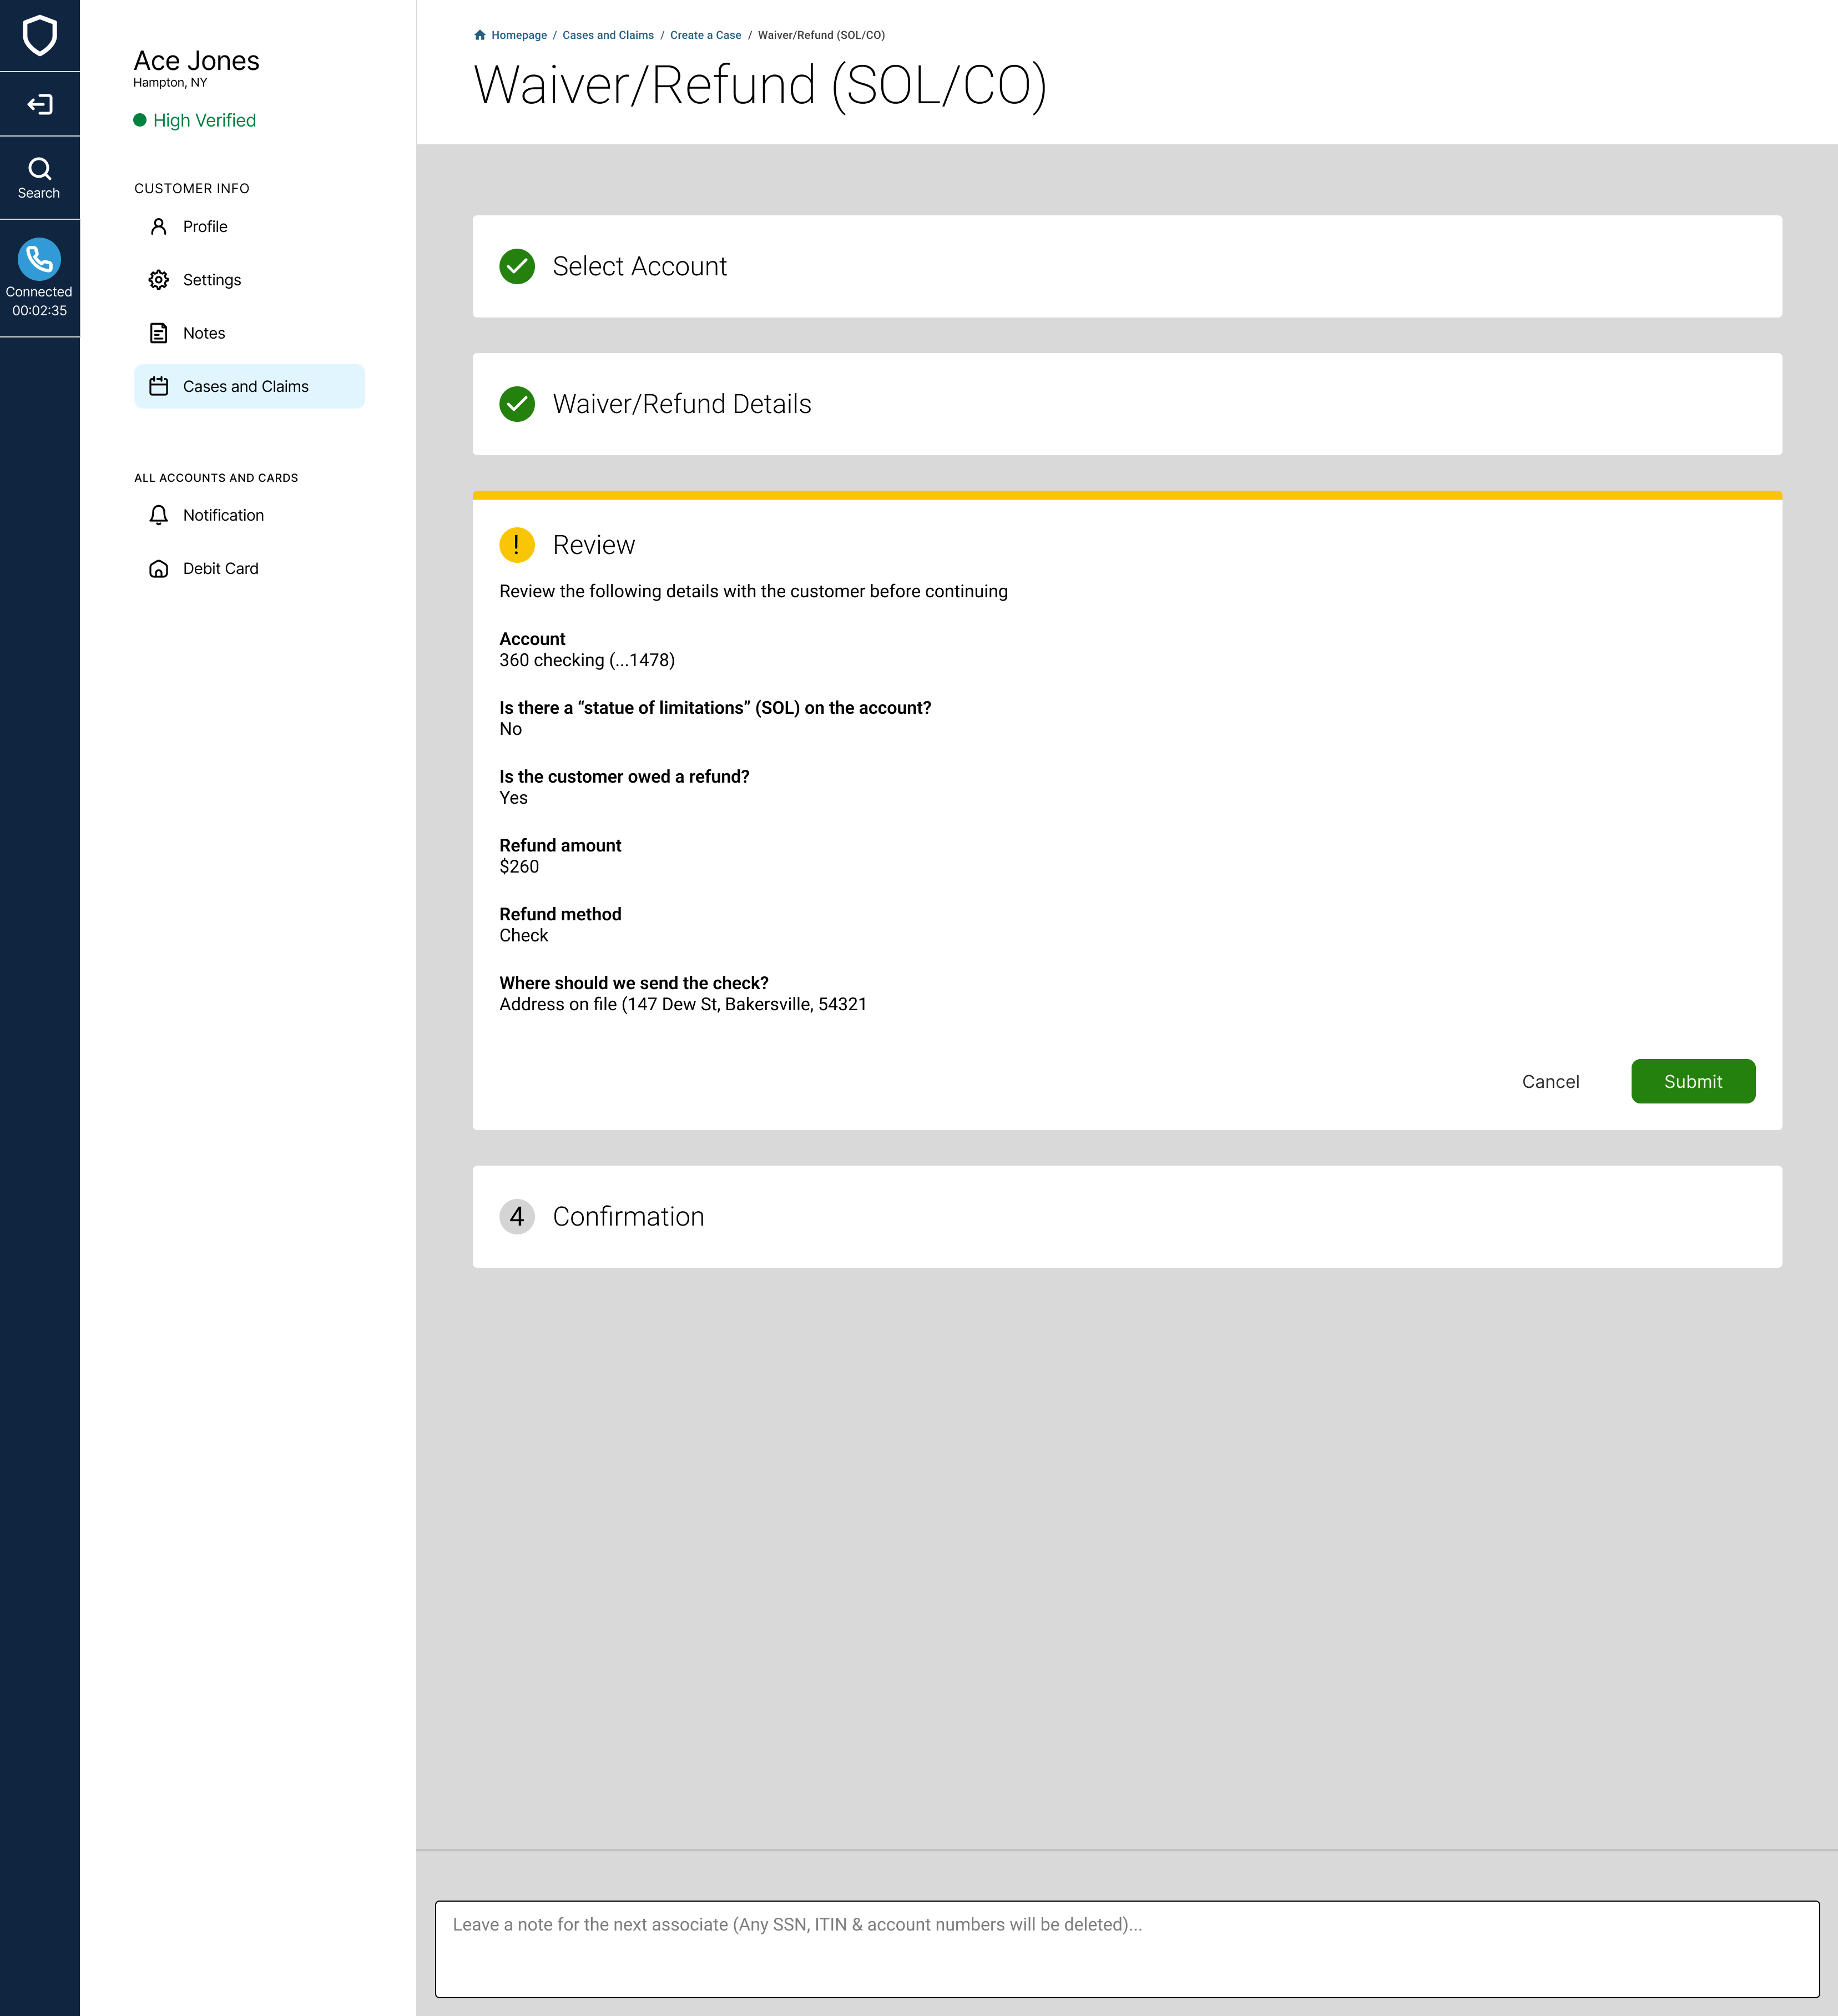
Task: Click the exit arrow sidebar icon
Action: pyautogui.click(x=39, y=105)
